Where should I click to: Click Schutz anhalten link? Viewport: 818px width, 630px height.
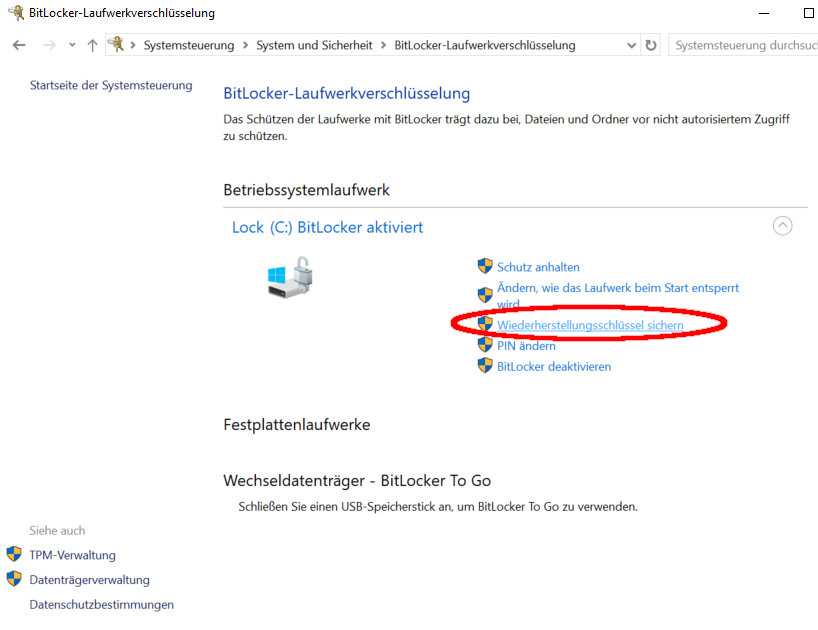[x=538, y=267]
